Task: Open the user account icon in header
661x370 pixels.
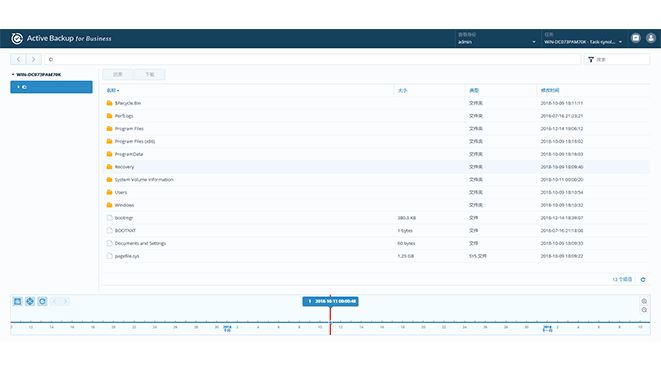Action: point(651,38)
